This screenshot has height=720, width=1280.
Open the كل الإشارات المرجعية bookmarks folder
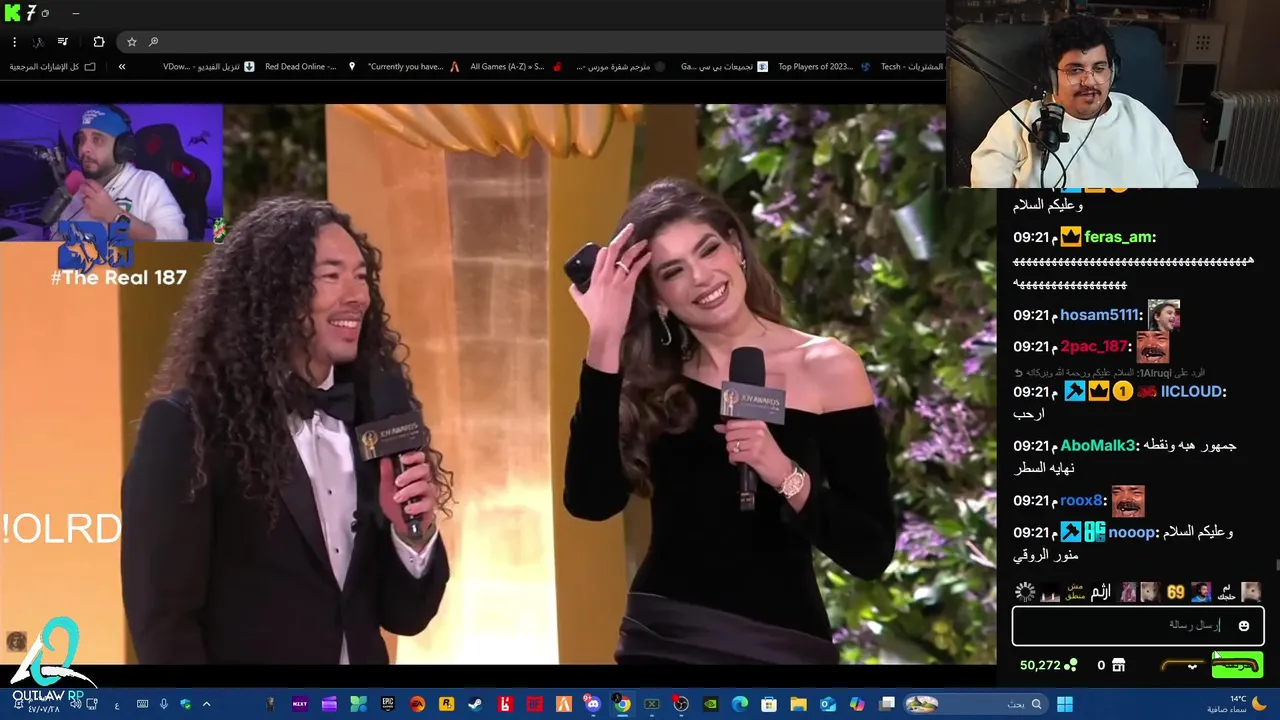pyautogui.click(x=53, y=67)
